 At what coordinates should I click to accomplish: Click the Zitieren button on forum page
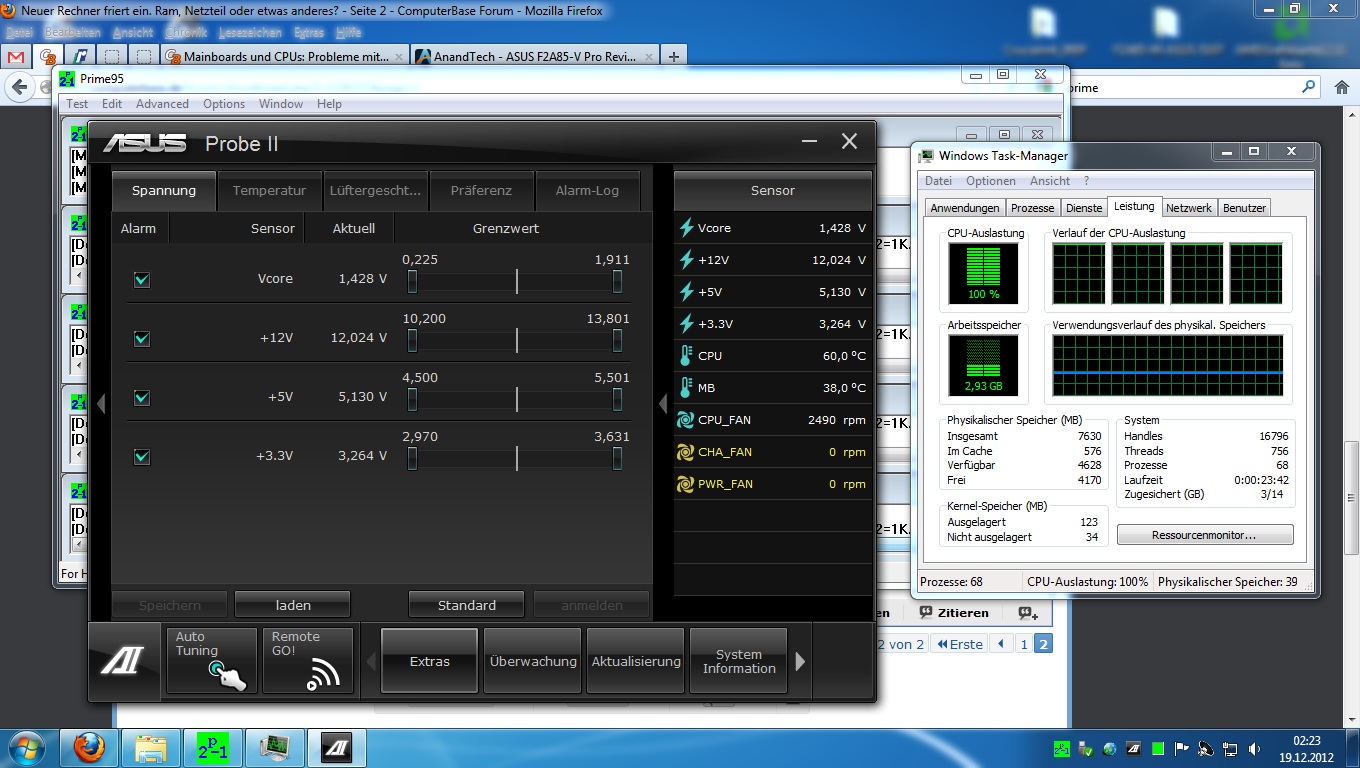[954, 613]
